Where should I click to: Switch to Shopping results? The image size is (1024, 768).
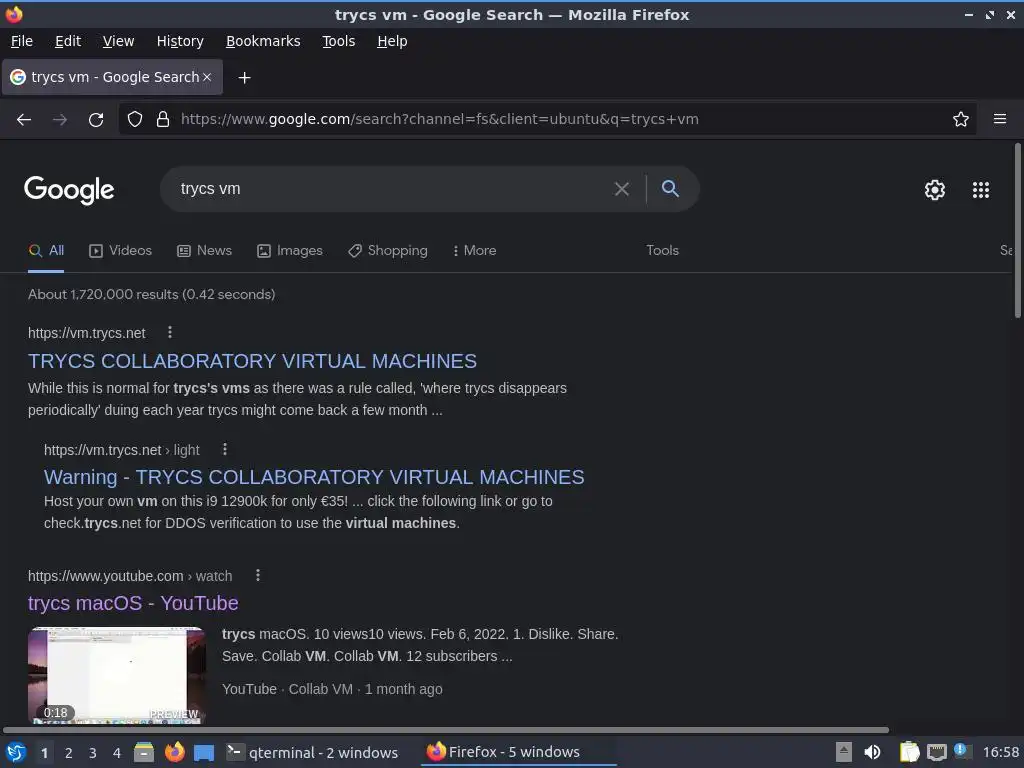388,251
